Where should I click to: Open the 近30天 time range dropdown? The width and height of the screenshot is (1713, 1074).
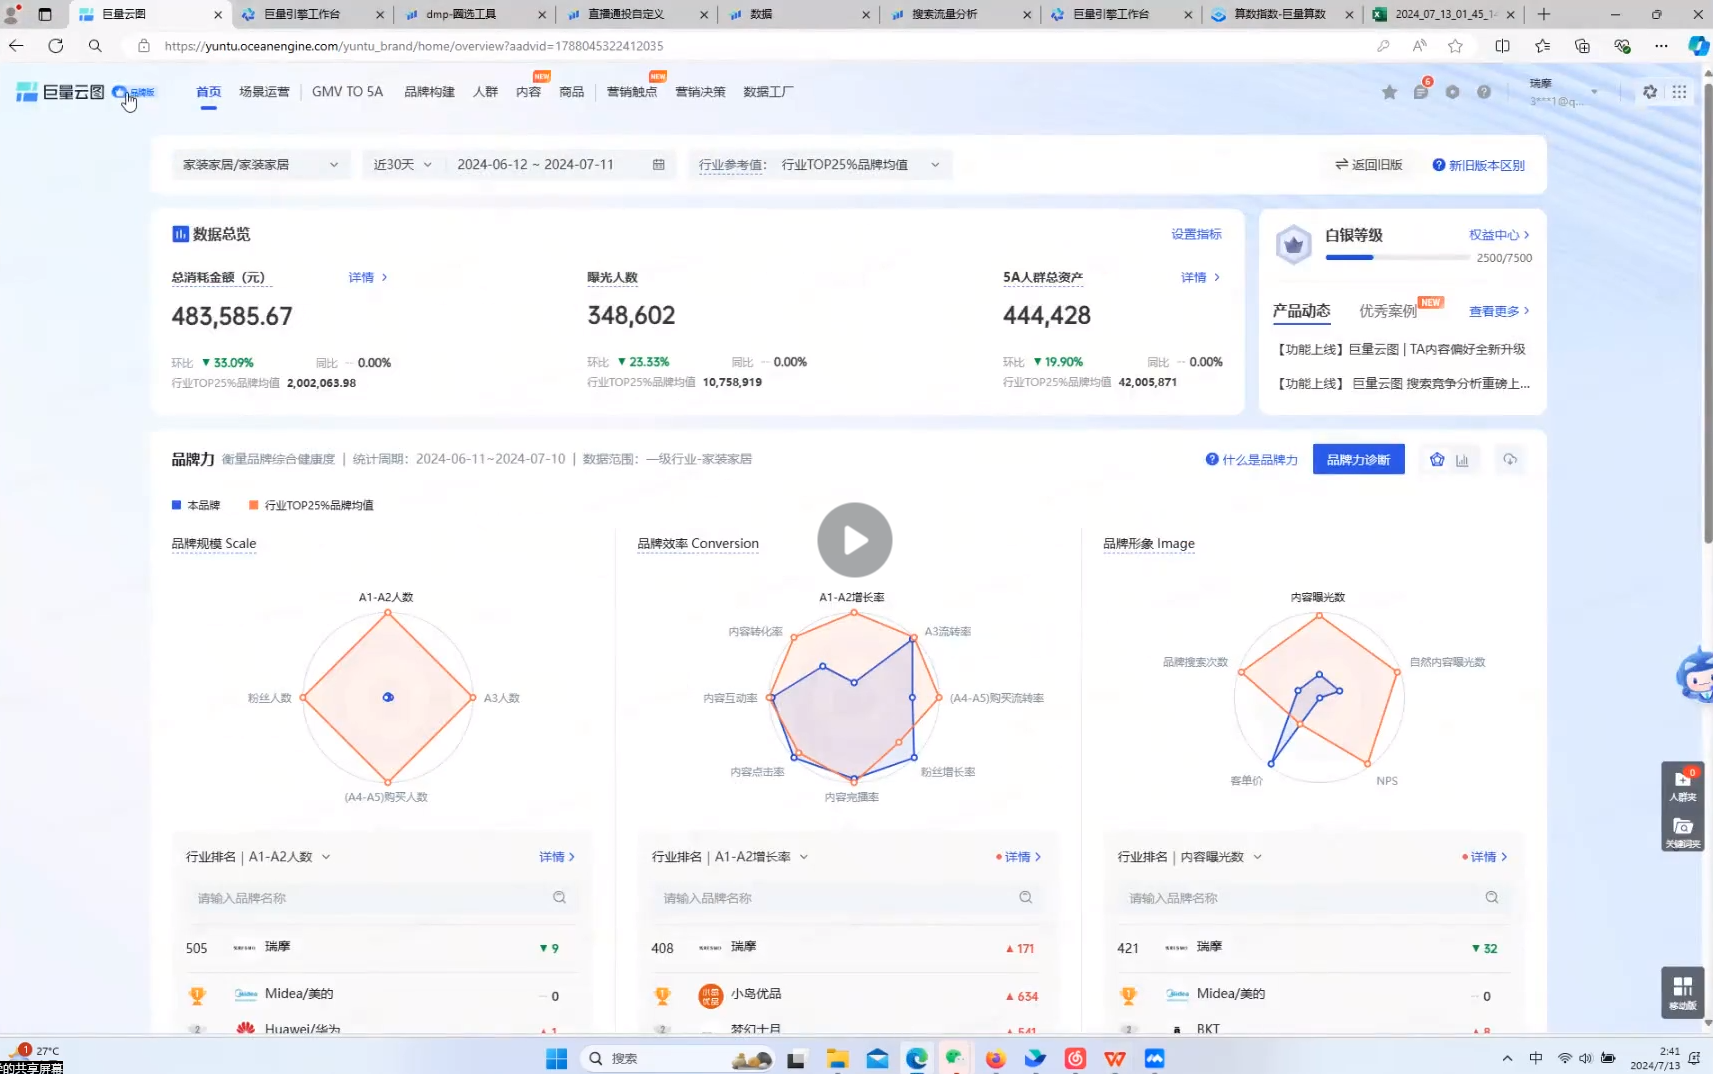pyautogui.click(x=402, y=165)
